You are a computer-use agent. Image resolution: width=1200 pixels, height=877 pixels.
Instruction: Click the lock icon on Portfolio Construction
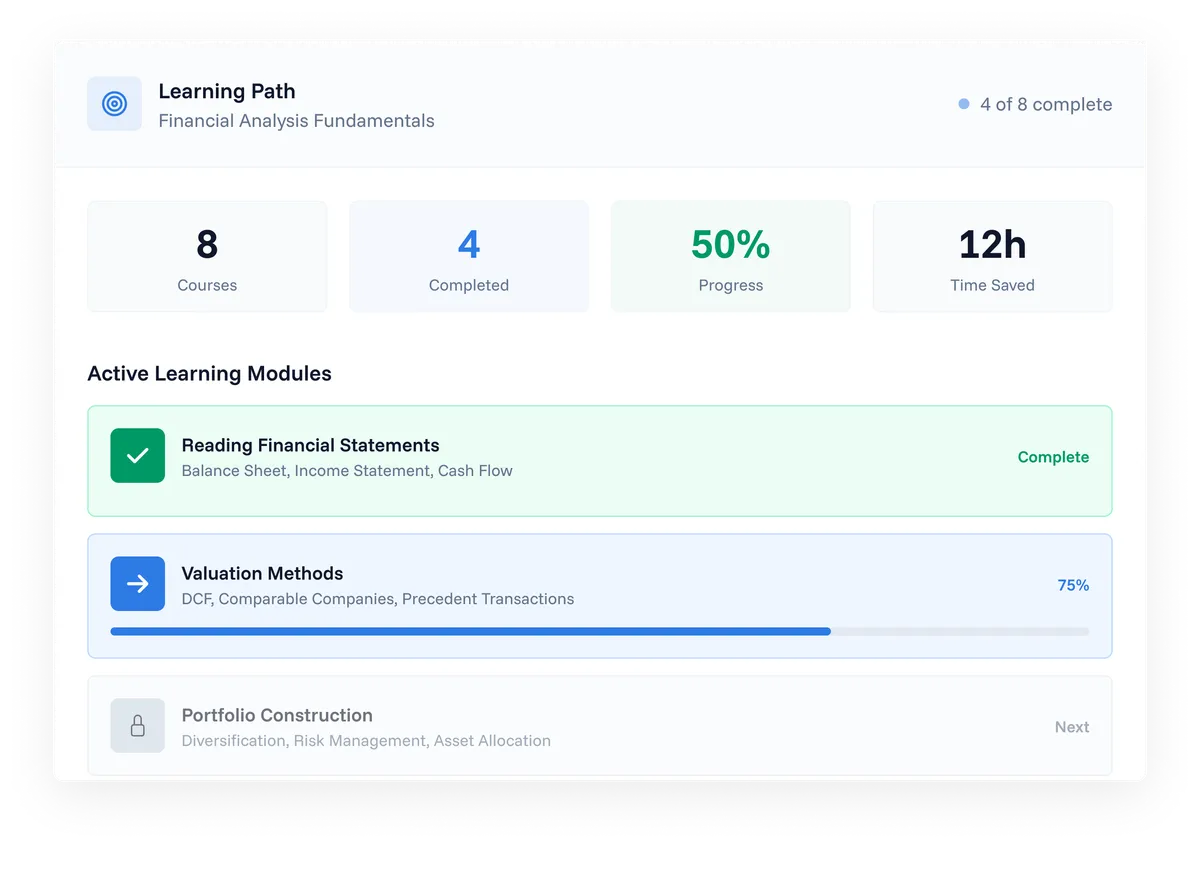pos(137,726)
